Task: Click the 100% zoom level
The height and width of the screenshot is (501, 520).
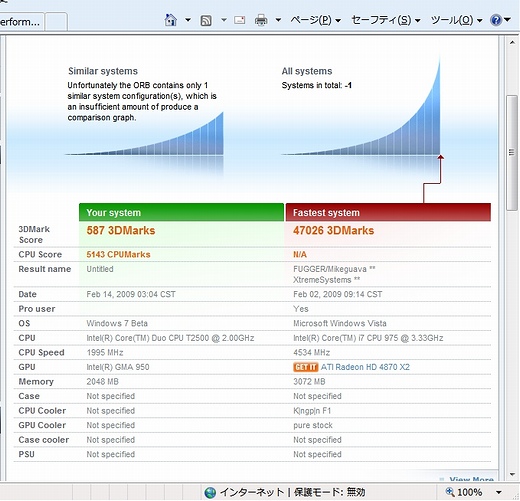Action: [x=470, y=492]
